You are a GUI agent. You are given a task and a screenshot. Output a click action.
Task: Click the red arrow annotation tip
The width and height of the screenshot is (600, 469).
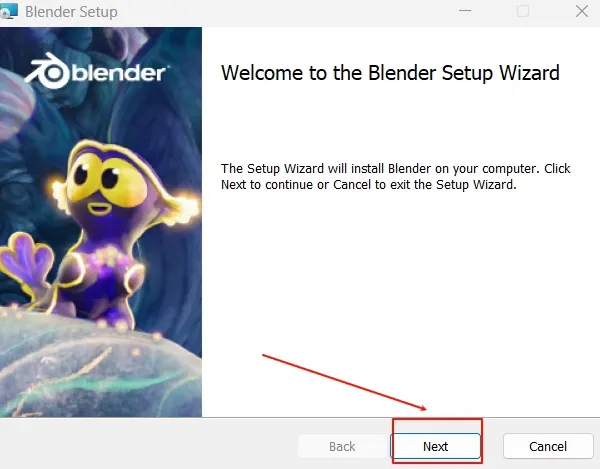425,409
